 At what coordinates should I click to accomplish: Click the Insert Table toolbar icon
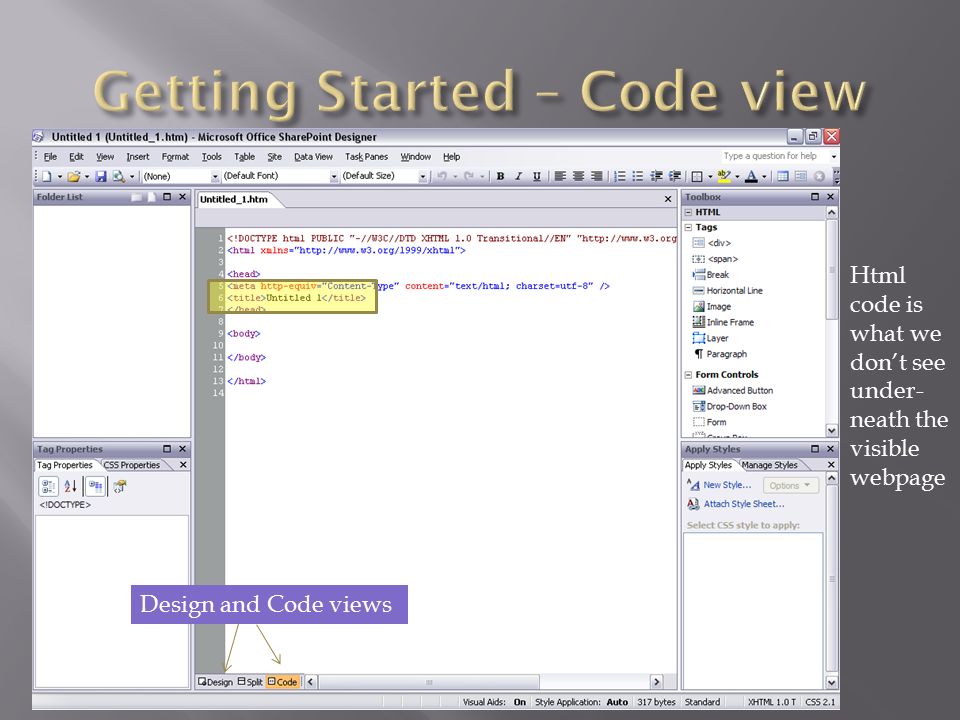(x=782, y=176)
